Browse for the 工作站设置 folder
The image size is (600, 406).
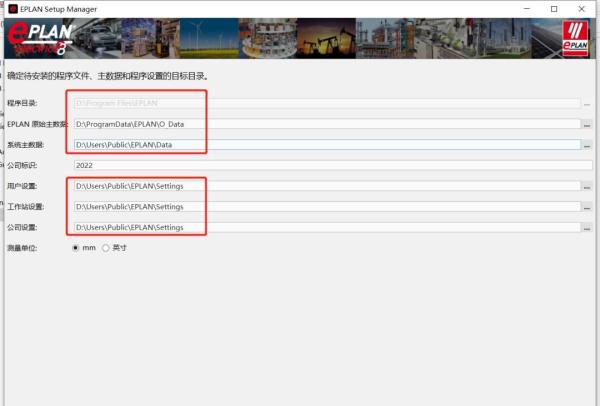pos(587,207)
